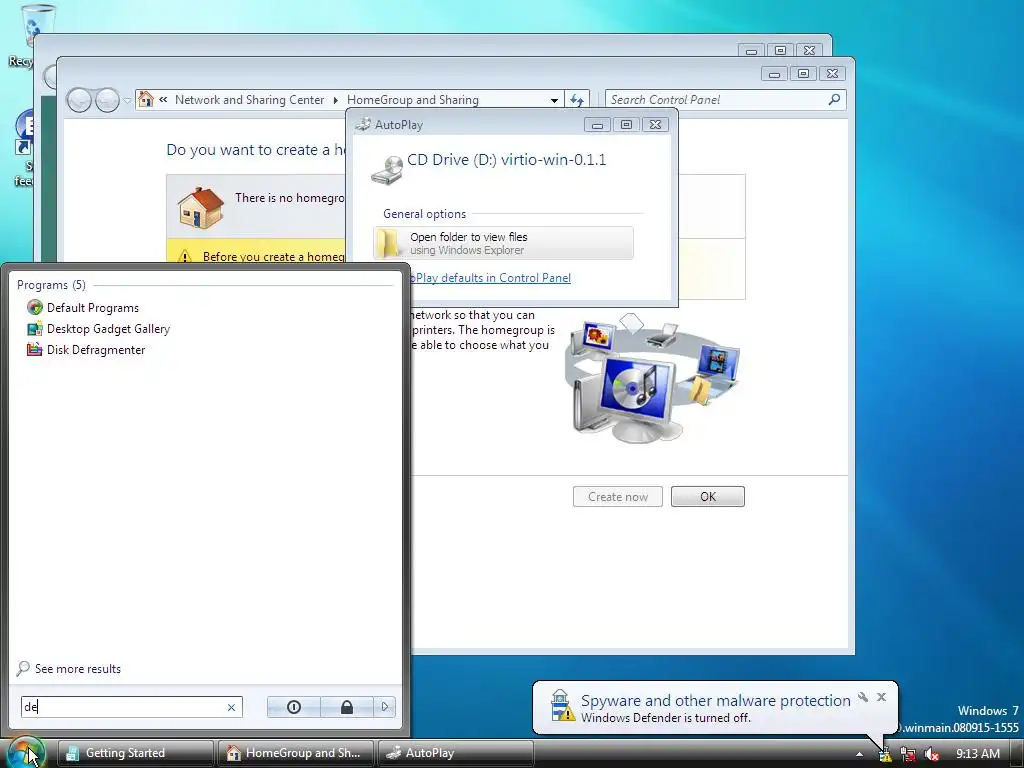Close the HomeGroup and Sharing window

[832, 73]
